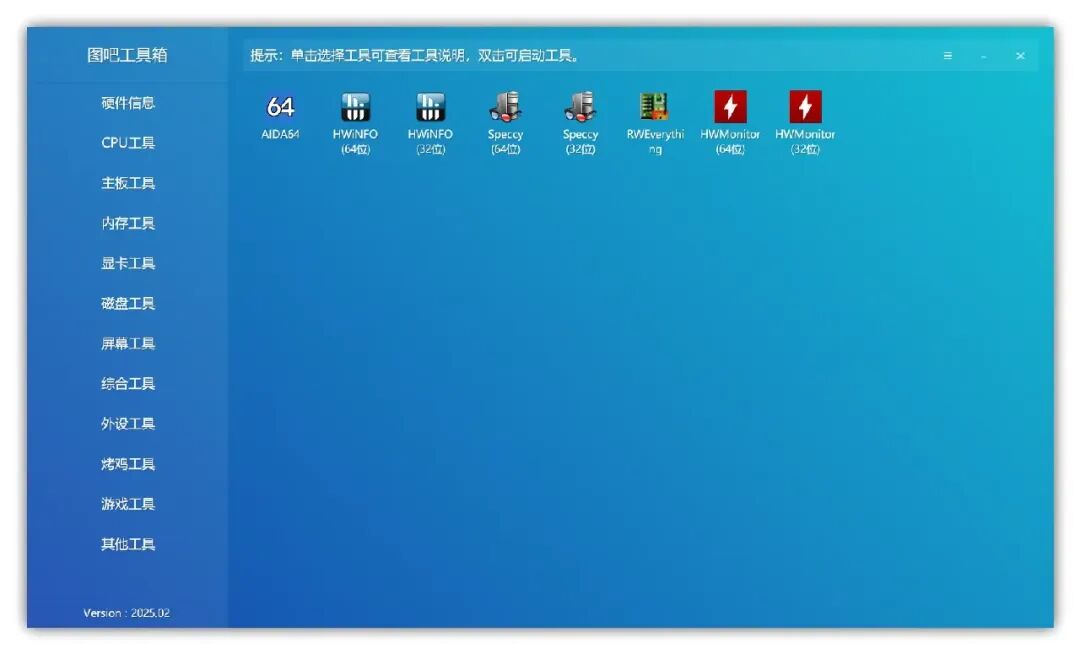Launch the AIDA64 tool
The image size is (1080, 654).
click(x=278, y=110)
